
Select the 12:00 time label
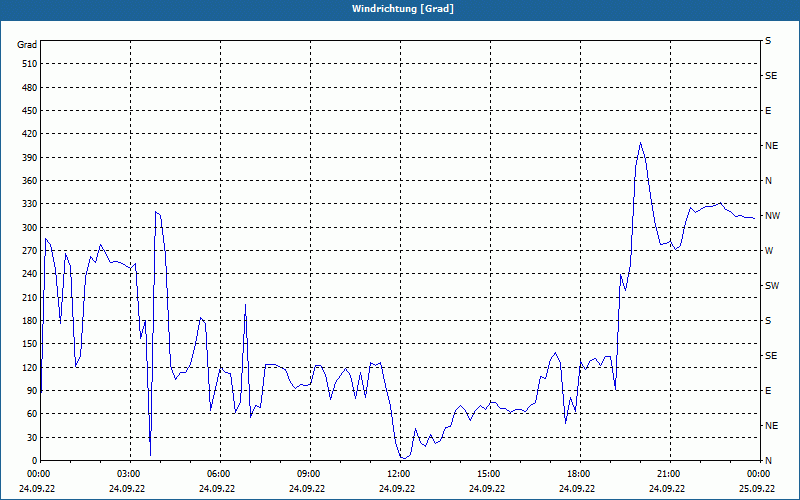point(397,474)
